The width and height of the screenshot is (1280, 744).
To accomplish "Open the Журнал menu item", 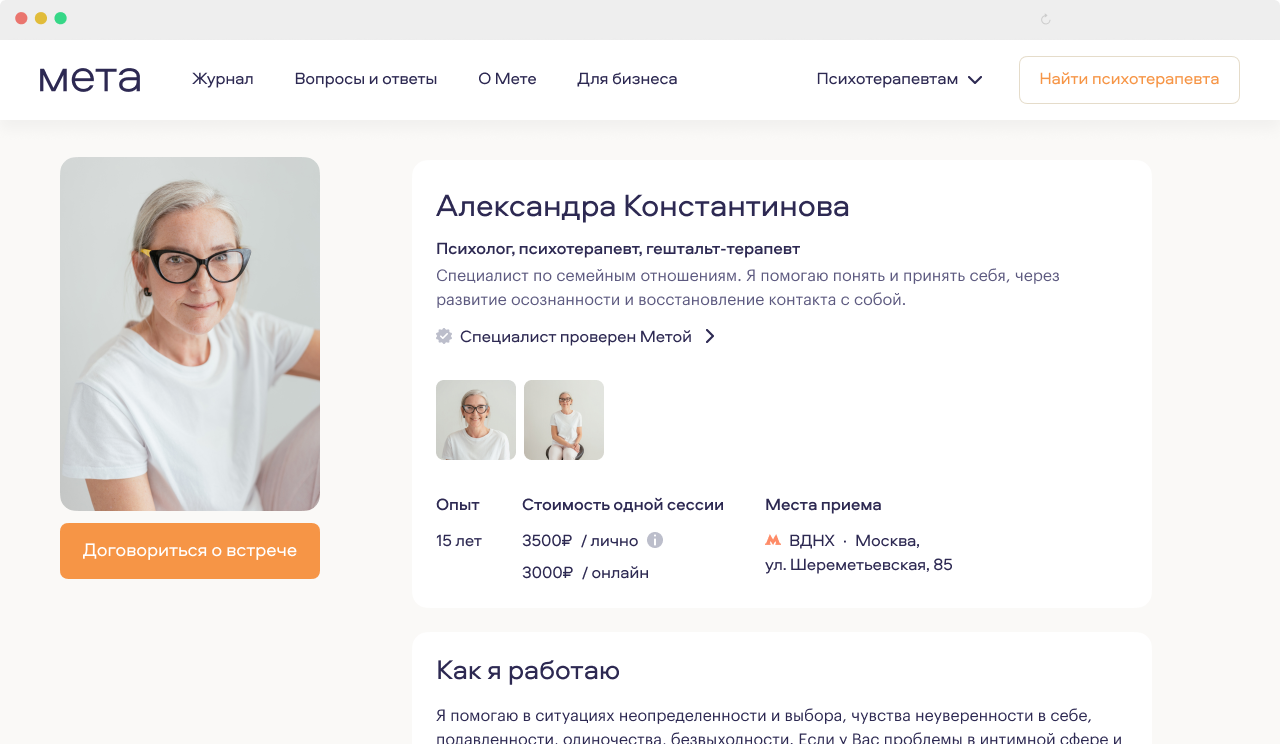I will tap(223, 79).
